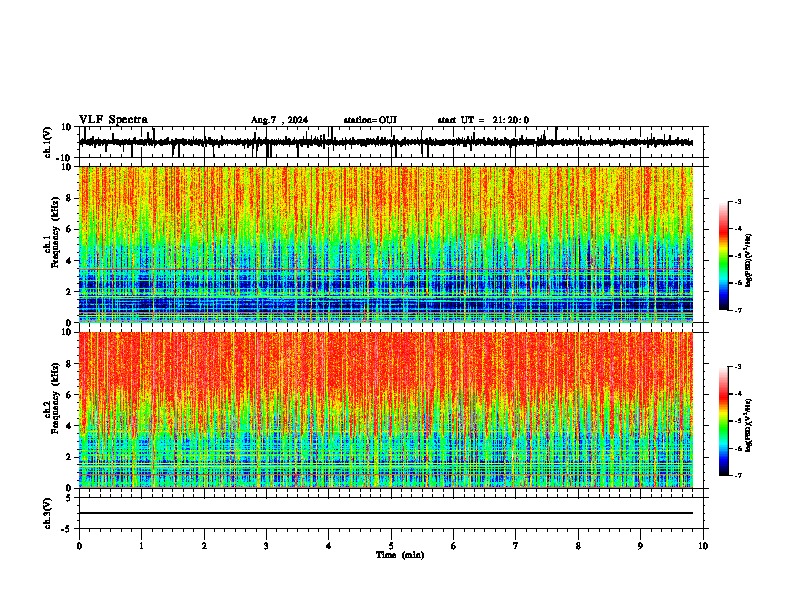Click the 'Time (min)' axis label
This screenshot has width=792, height=612.
click(x=400, y=555)
